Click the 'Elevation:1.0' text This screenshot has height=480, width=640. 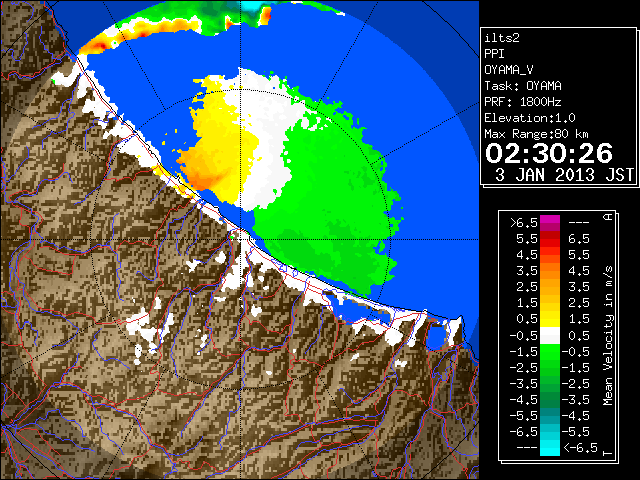(x=530, y=118)
